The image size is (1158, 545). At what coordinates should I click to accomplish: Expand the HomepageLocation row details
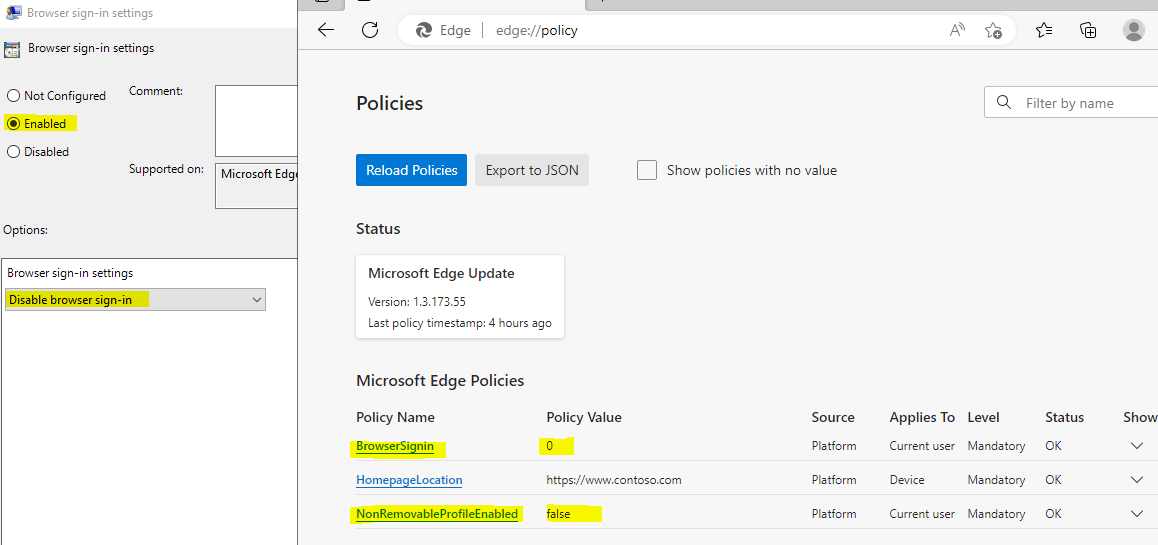pos(1137,480)
